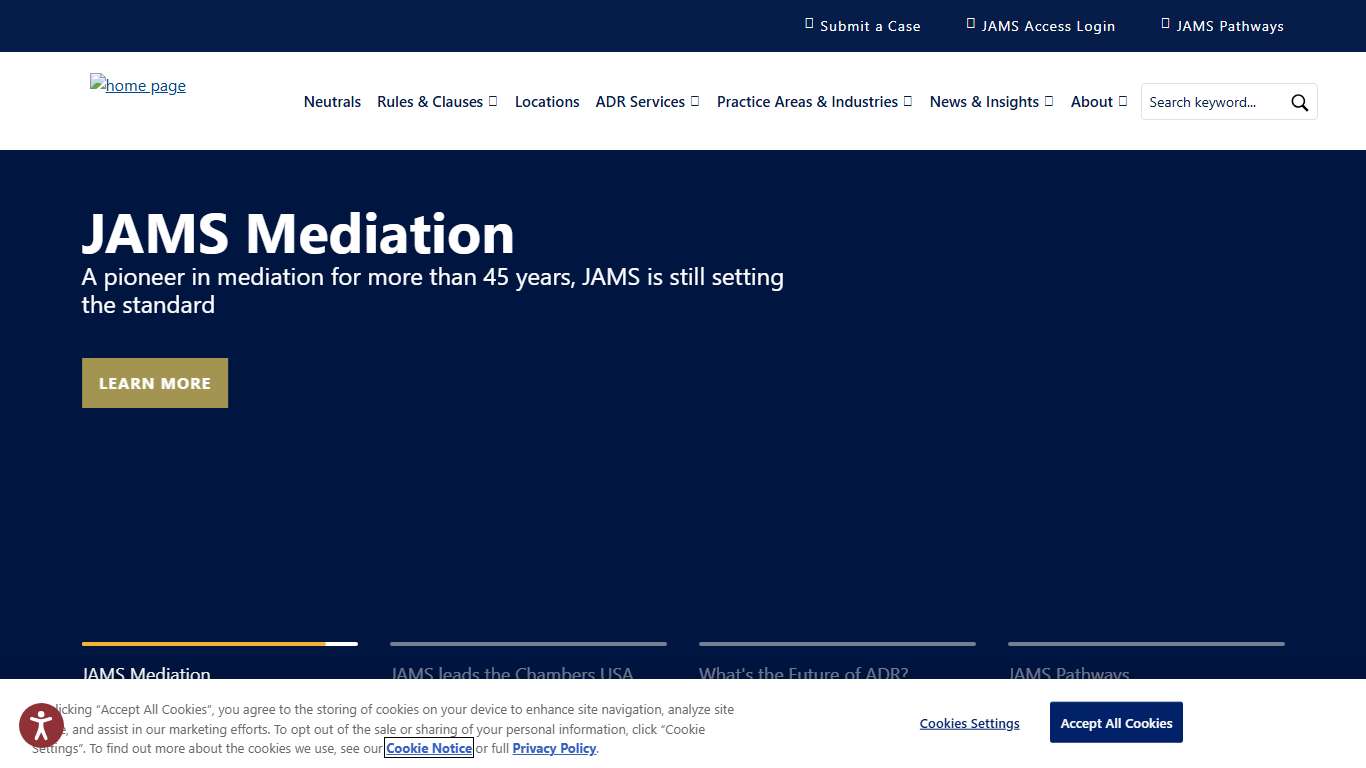Click the search magnifier icon
1366x768 pixels.
[1299, 101]
